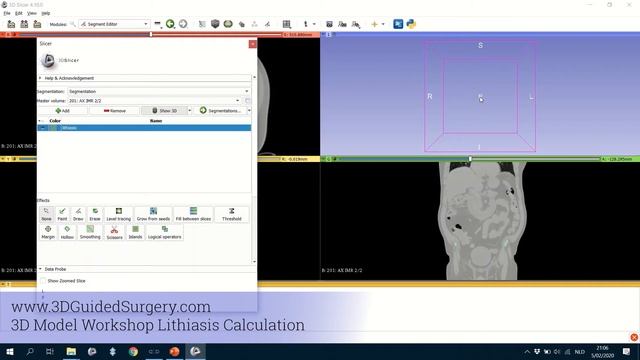Click the segment color swatch in table
Screen dimensions: 640x360
pos(53,128)
